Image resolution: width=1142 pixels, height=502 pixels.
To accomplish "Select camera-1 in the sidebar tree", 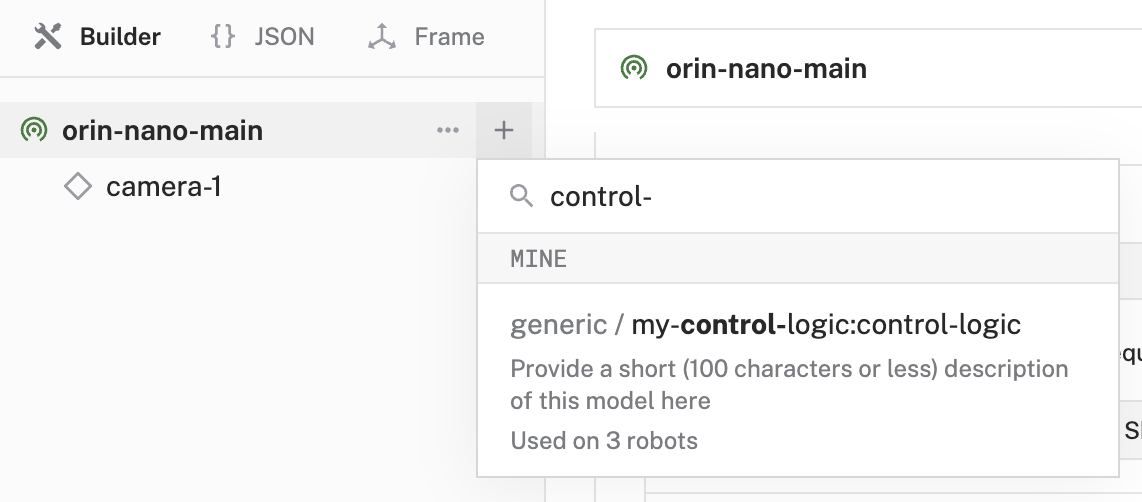I will tap(163, 186).
